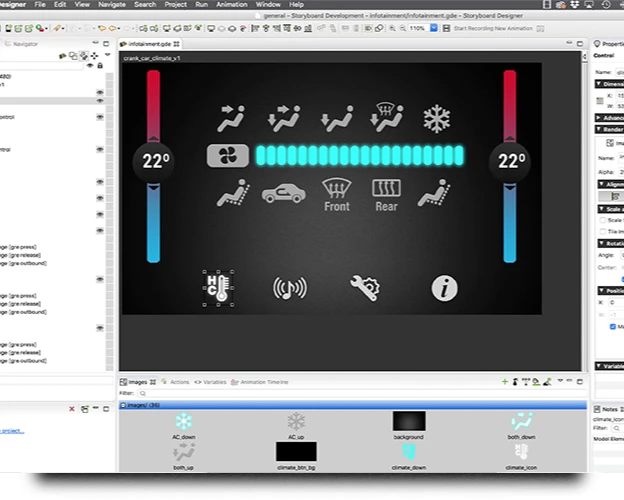Select the infotainment.gde editor tab
624x500 pixels.
(x=150, y=44)
